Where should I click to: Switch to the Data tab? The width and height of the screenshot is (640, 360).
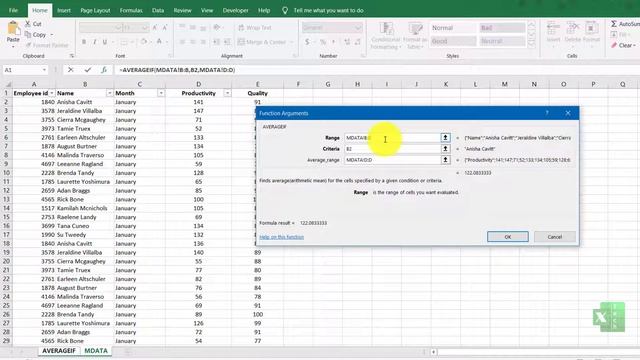click(158, 10)
